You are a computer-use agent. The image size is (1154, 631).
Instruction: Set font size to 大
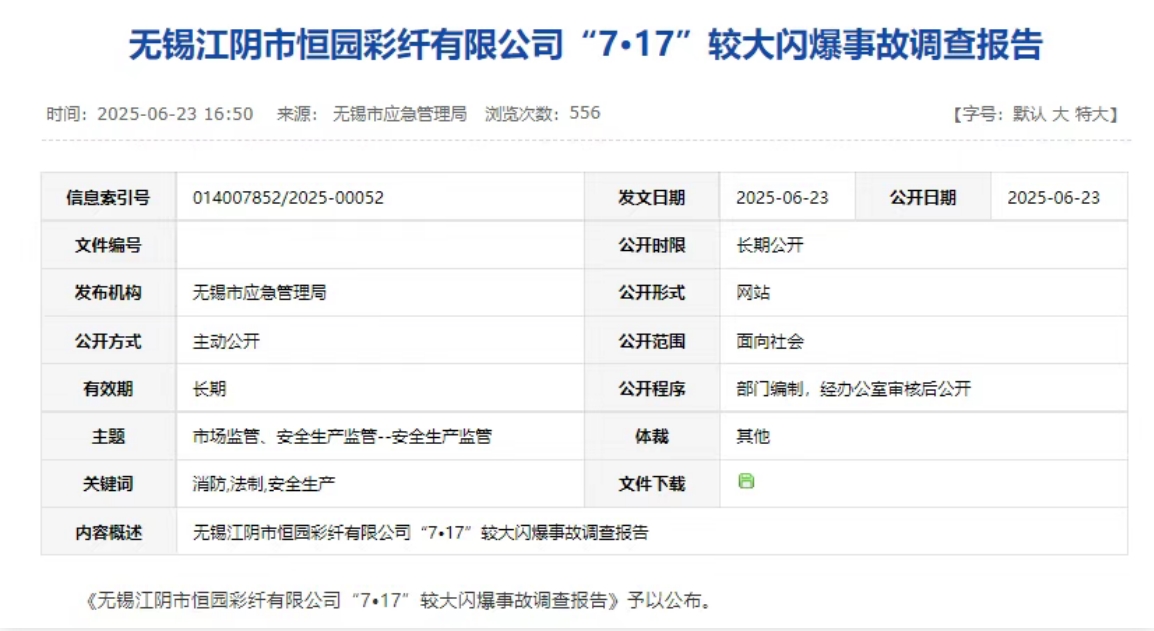pos(1060,114)
